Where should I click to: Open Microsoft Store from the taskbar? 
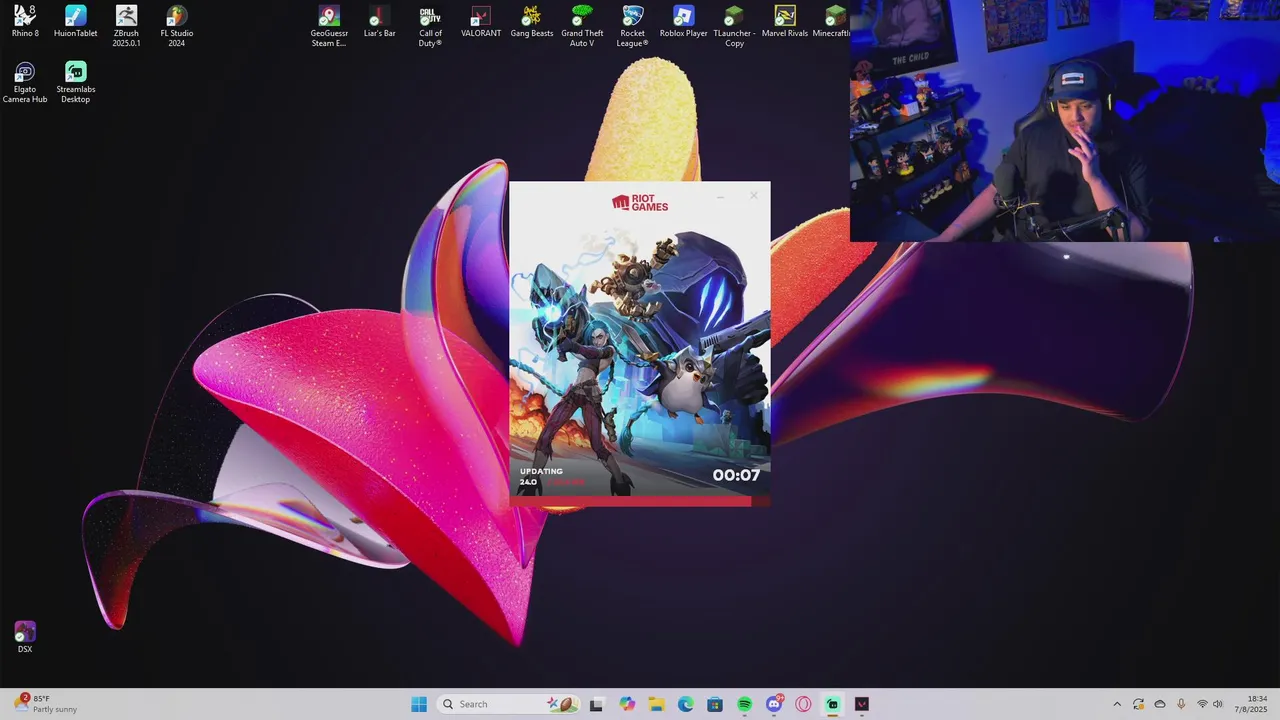coord(715,704)
